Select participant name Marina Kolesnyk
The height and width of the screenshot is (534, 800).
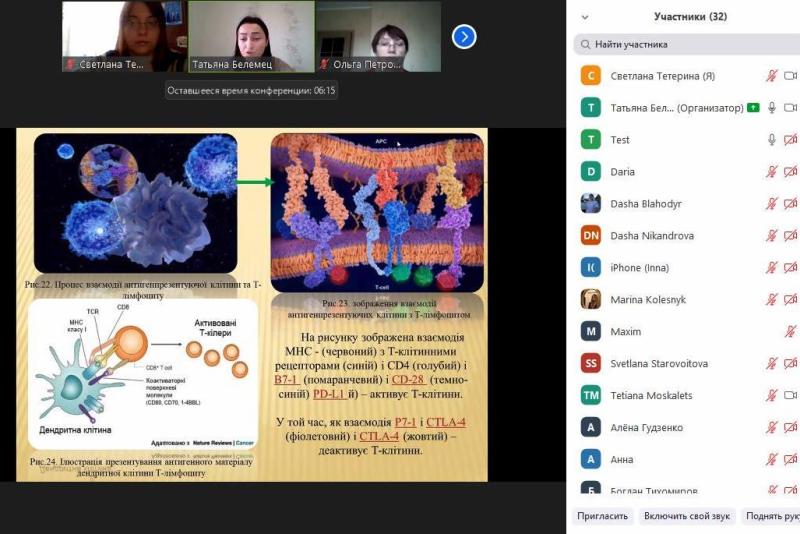(648, 300)
